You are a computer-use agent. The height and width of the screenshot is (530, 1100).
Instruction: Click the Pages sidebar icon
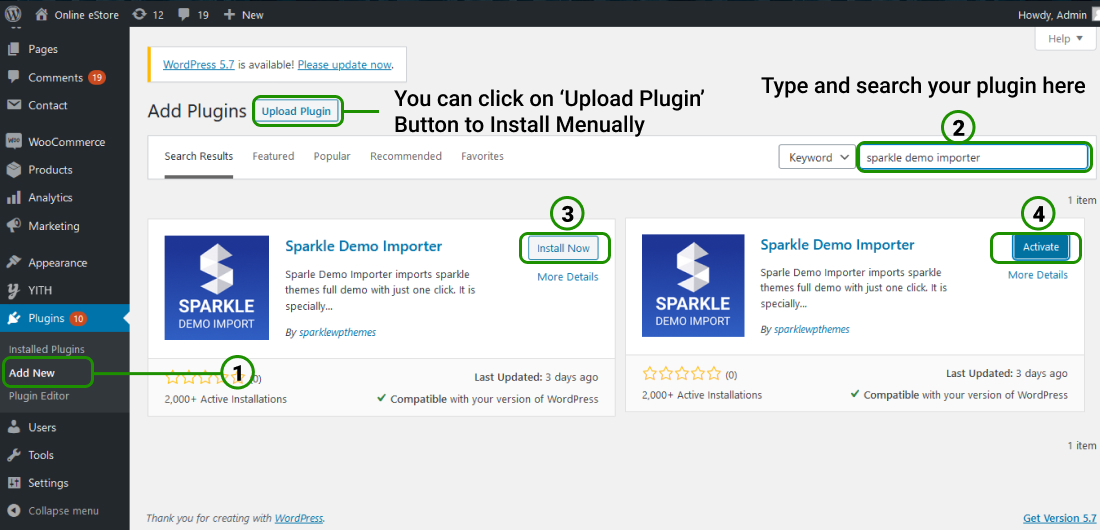[14, 49]
